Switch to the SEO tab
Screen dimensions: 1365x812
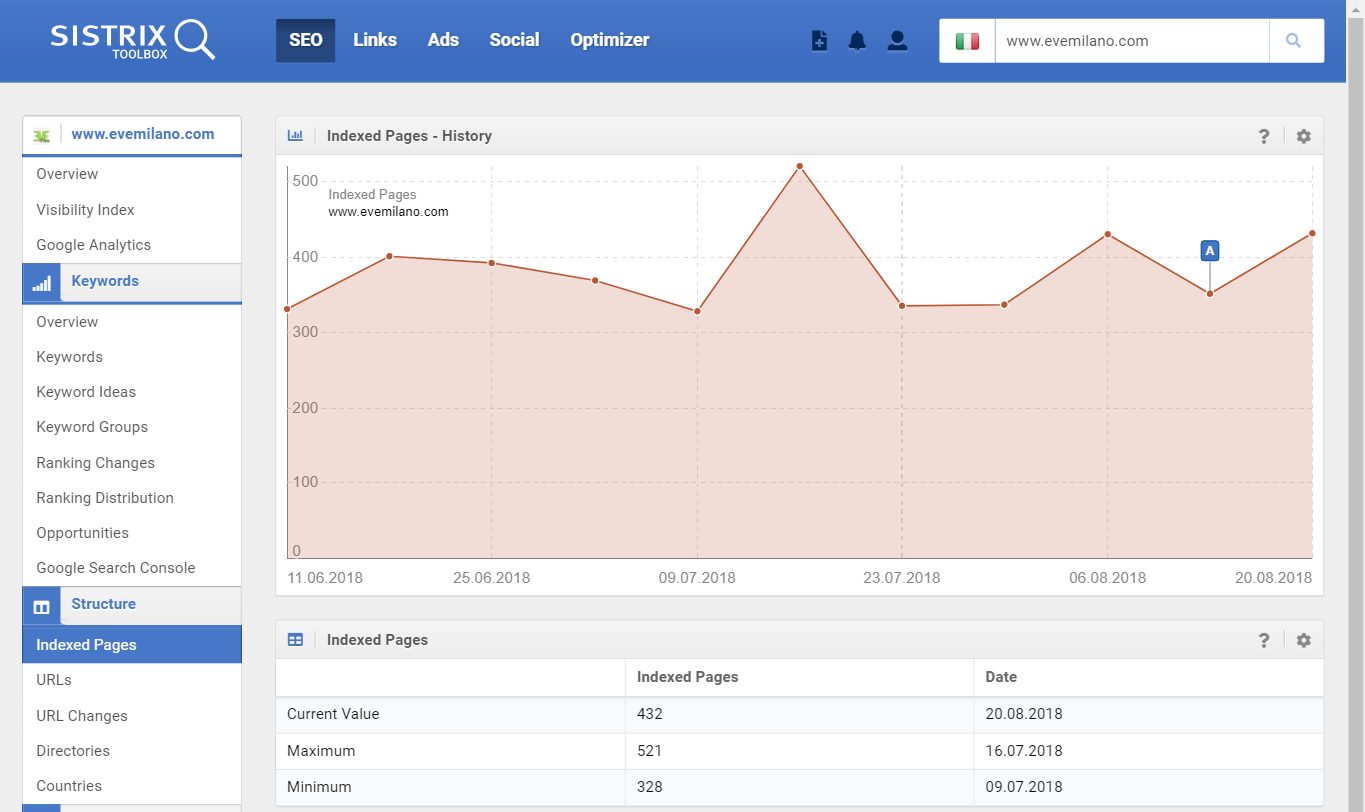coord(306,40)
